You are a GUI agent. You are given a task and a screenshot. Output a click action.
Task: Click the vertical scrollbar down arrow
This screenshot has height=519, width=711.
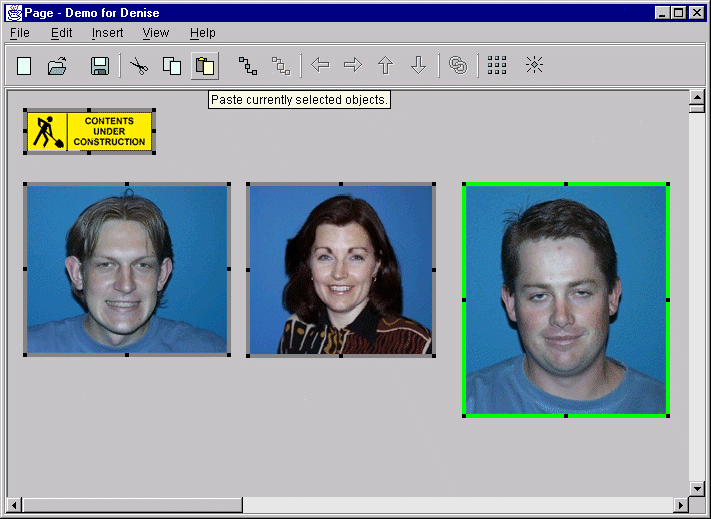(x=697, y=488)
